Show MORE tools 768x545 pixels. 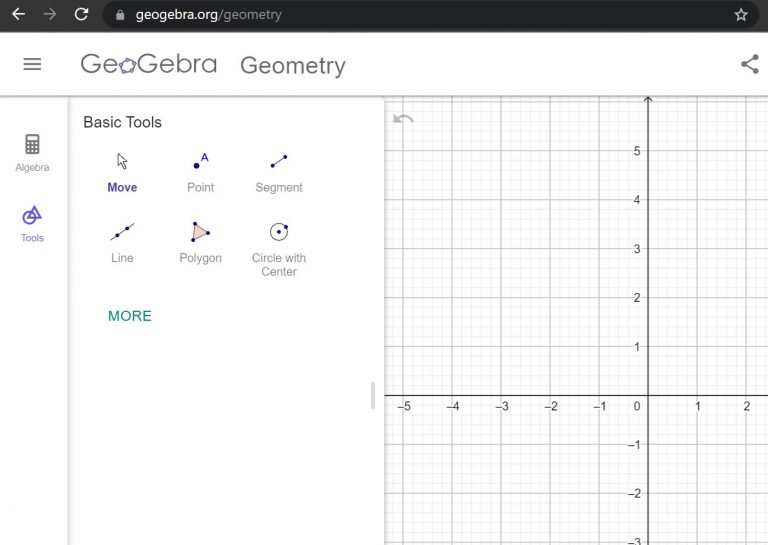[x=130, y=316]
